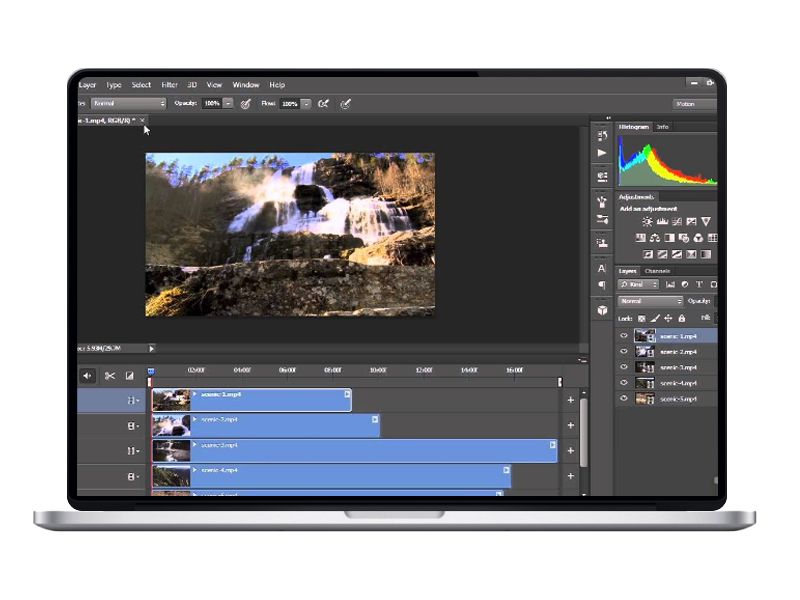The image size is (800, 600).
Task: Click the lock all padlock icon
Action: point(682,318)
